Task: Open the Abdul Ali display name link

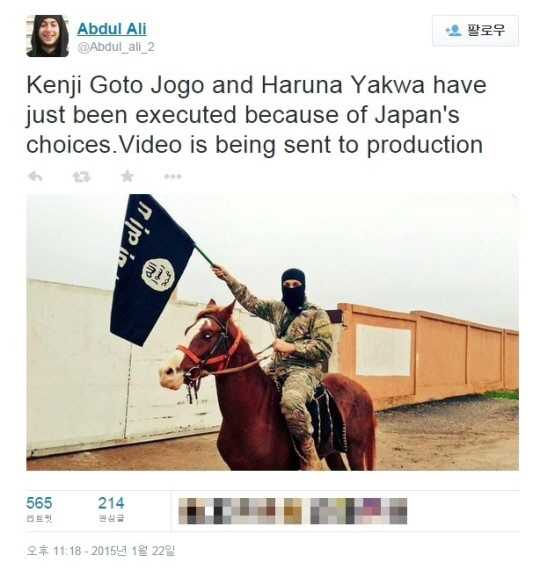Action: [x=112, y=28]
